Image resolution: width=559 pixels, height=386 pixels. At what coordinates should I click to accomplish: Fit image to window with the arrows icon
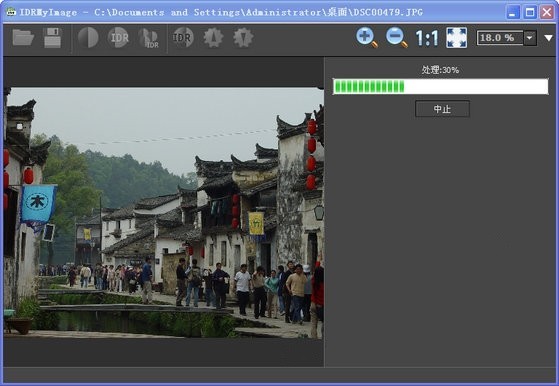click(457, 37)
